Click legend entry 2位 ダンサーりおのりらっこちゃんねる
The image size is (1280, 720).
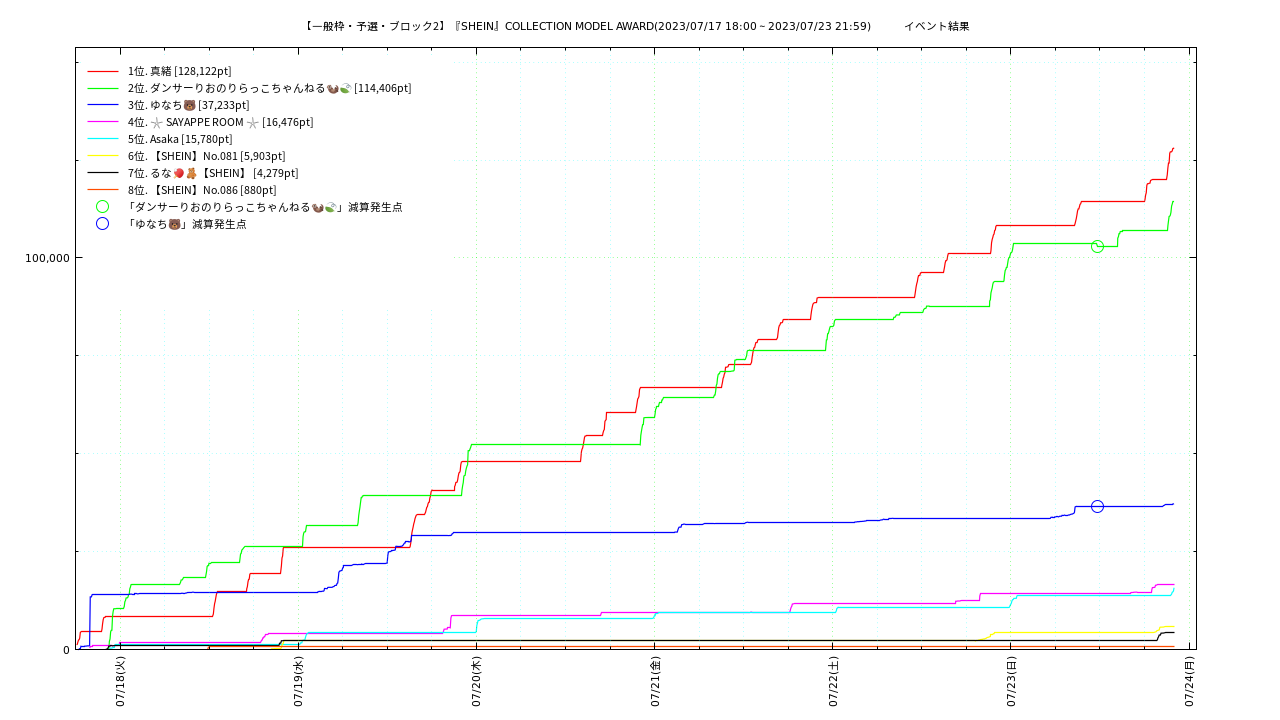coord(269,88)
